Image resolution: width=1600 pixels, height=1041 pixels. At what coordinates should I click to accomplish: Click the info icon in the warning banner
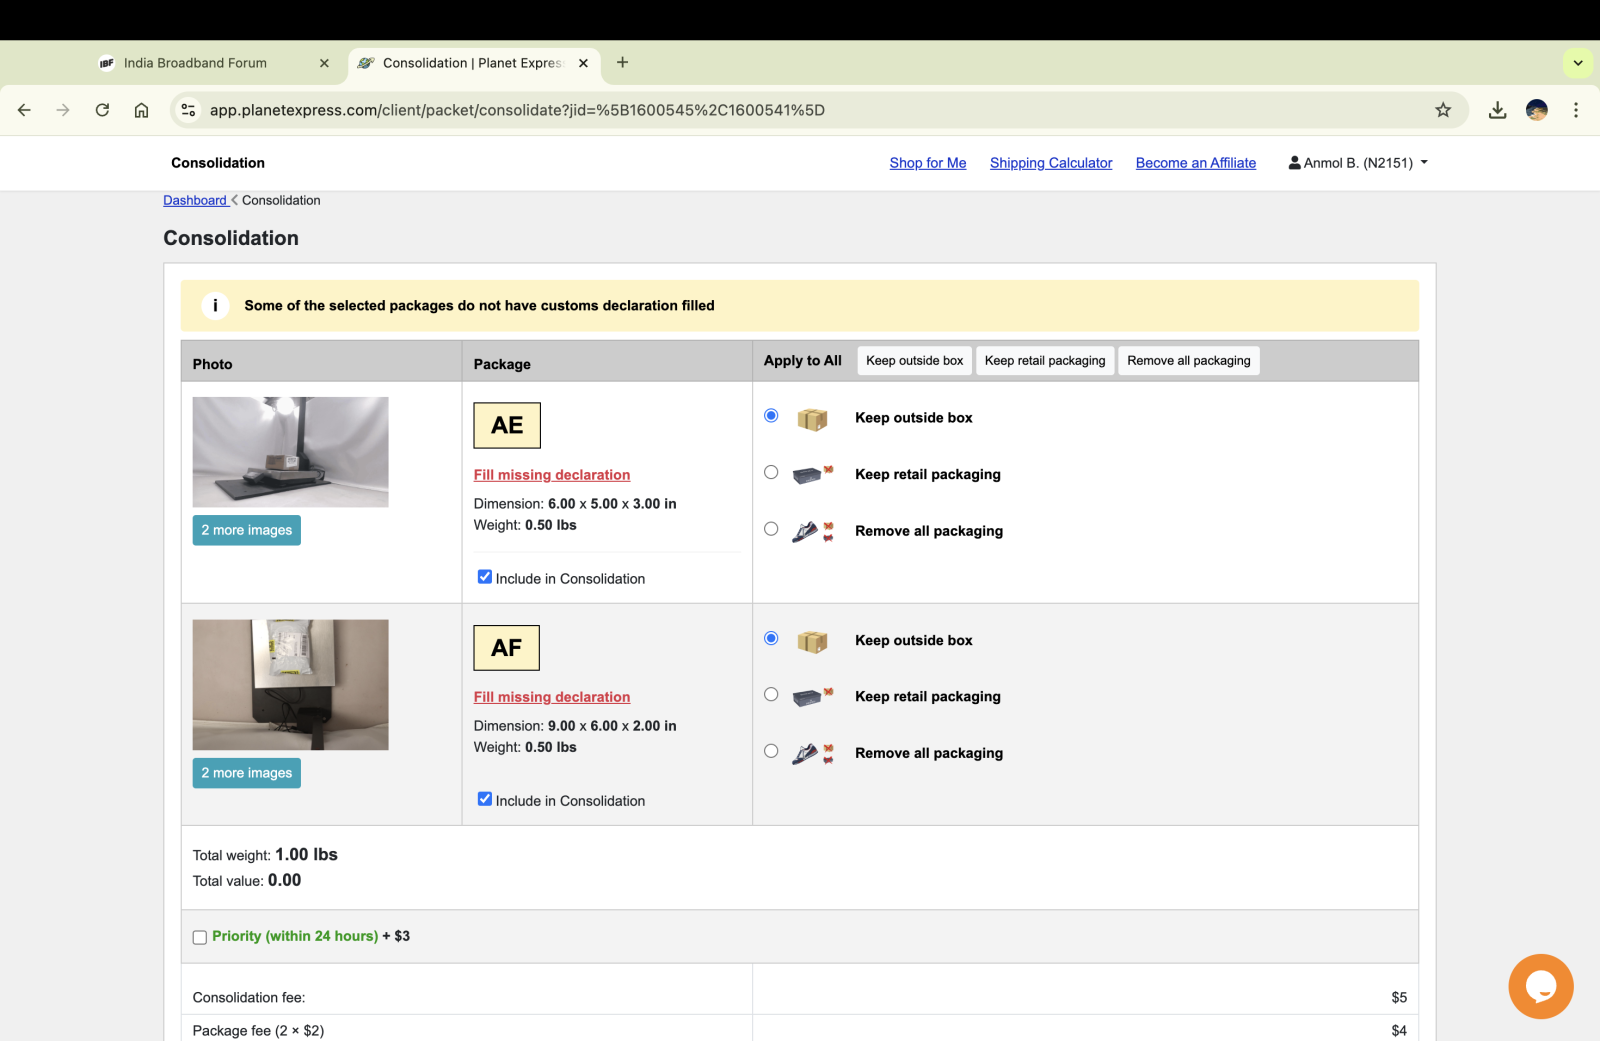215,306
